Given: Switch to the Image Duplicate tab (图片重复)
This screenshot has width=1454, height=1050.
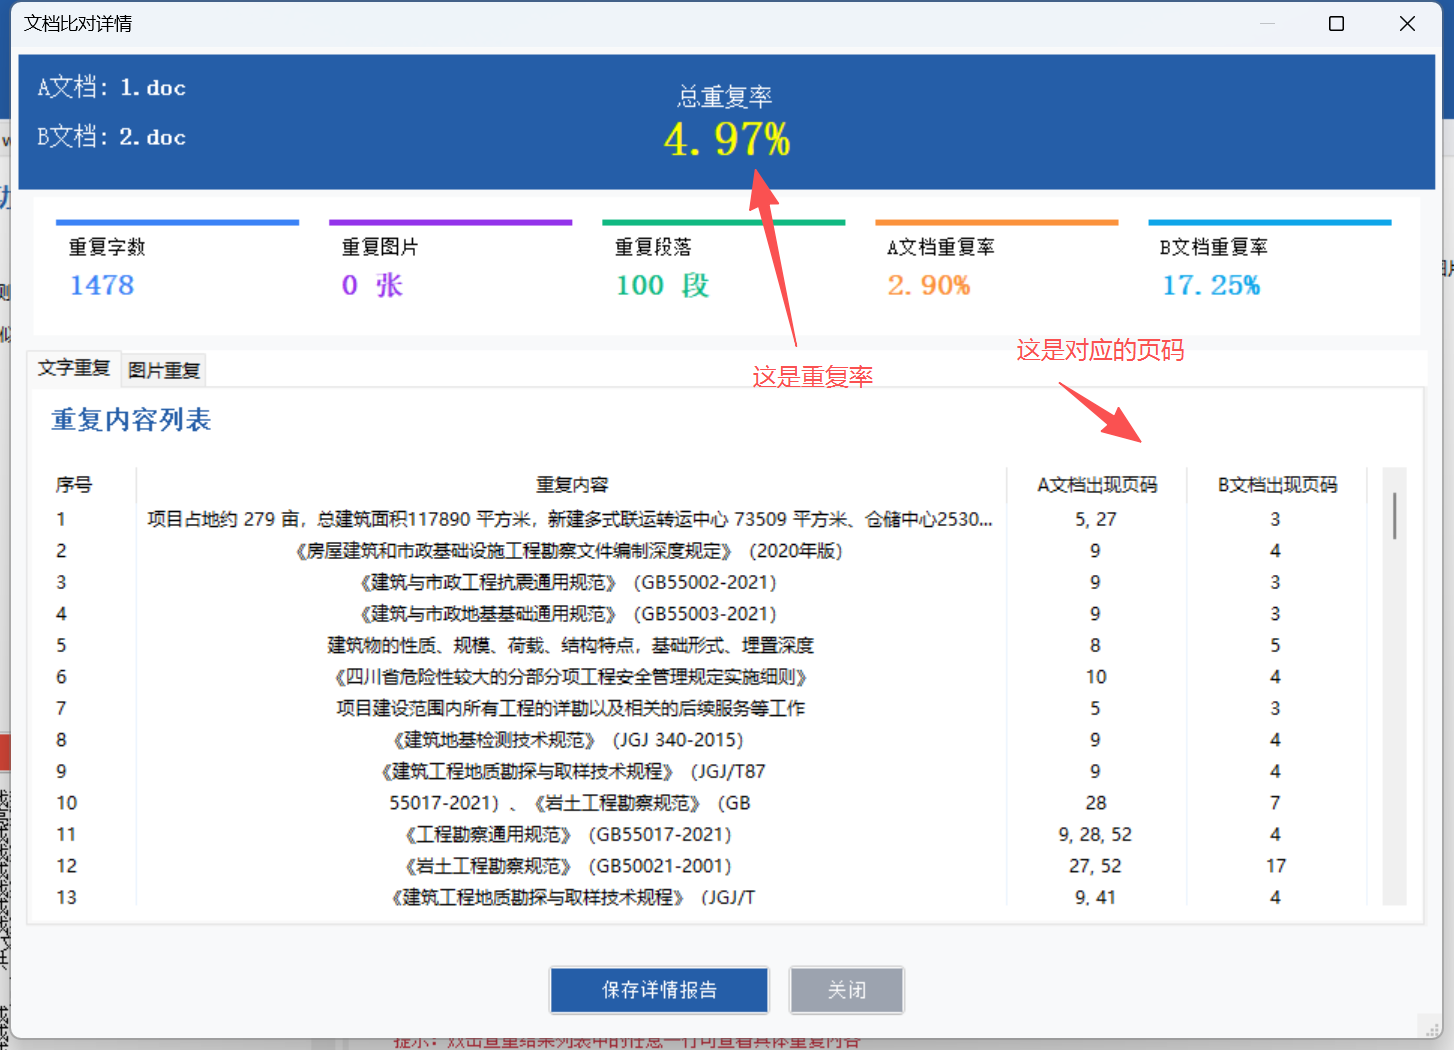Looking at the screenshot, I should (x=164, y=371).
